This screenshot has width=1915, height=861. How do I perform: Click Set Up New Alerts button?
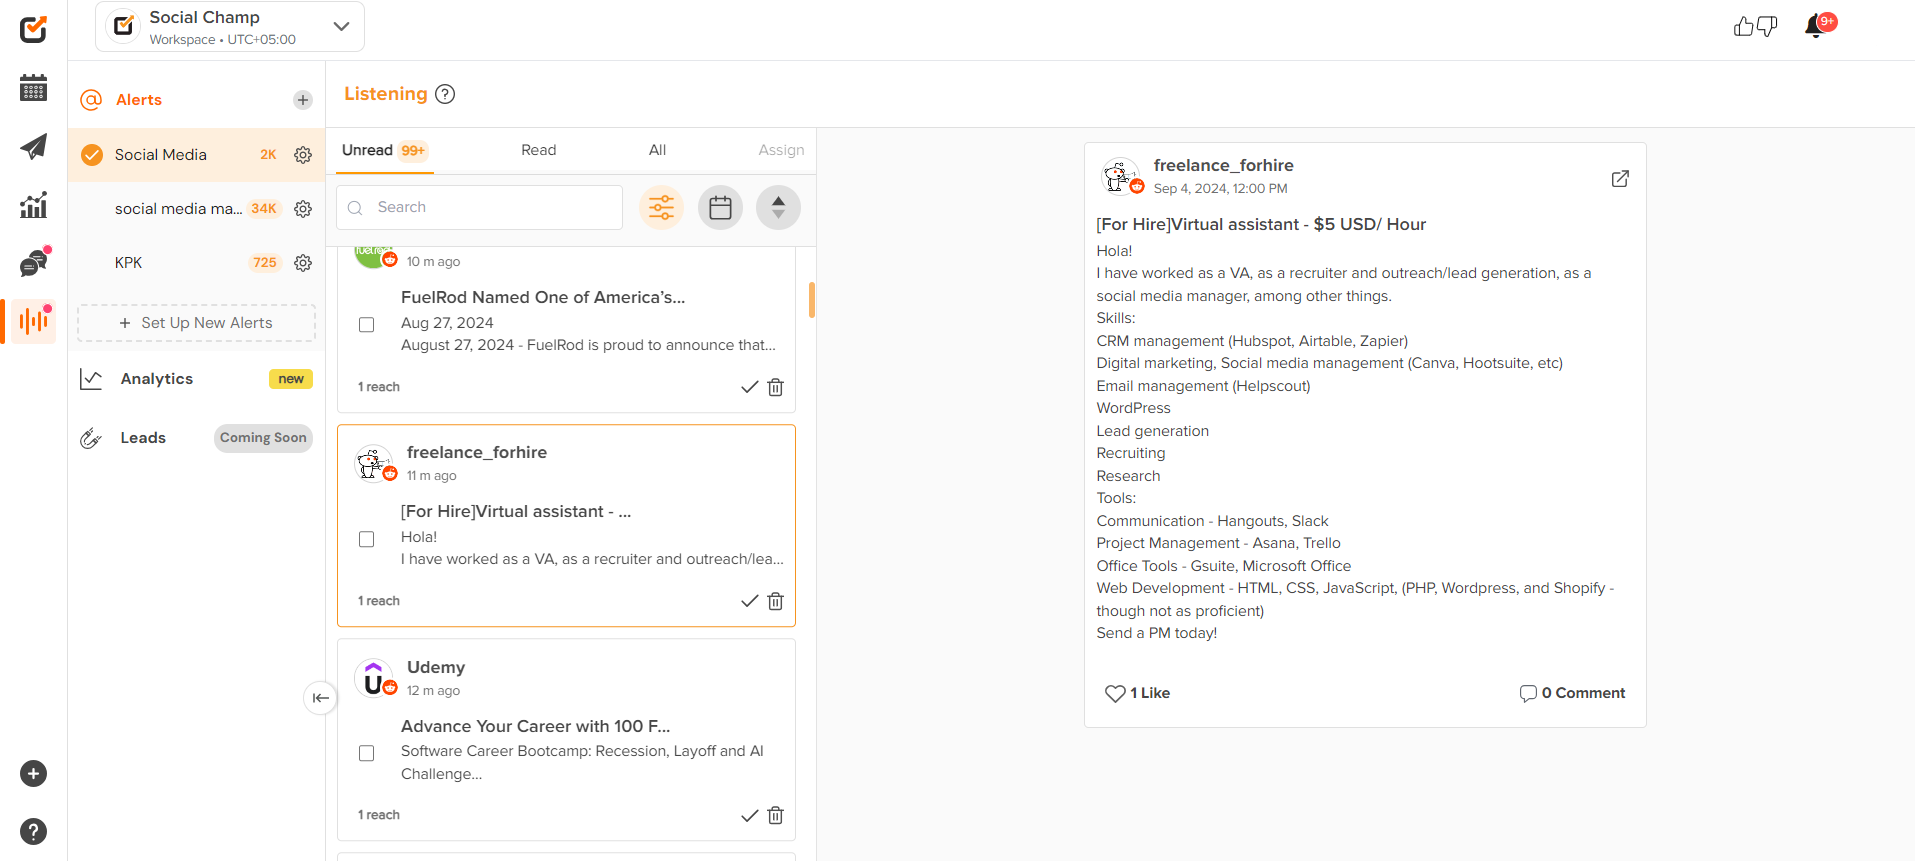196,323
